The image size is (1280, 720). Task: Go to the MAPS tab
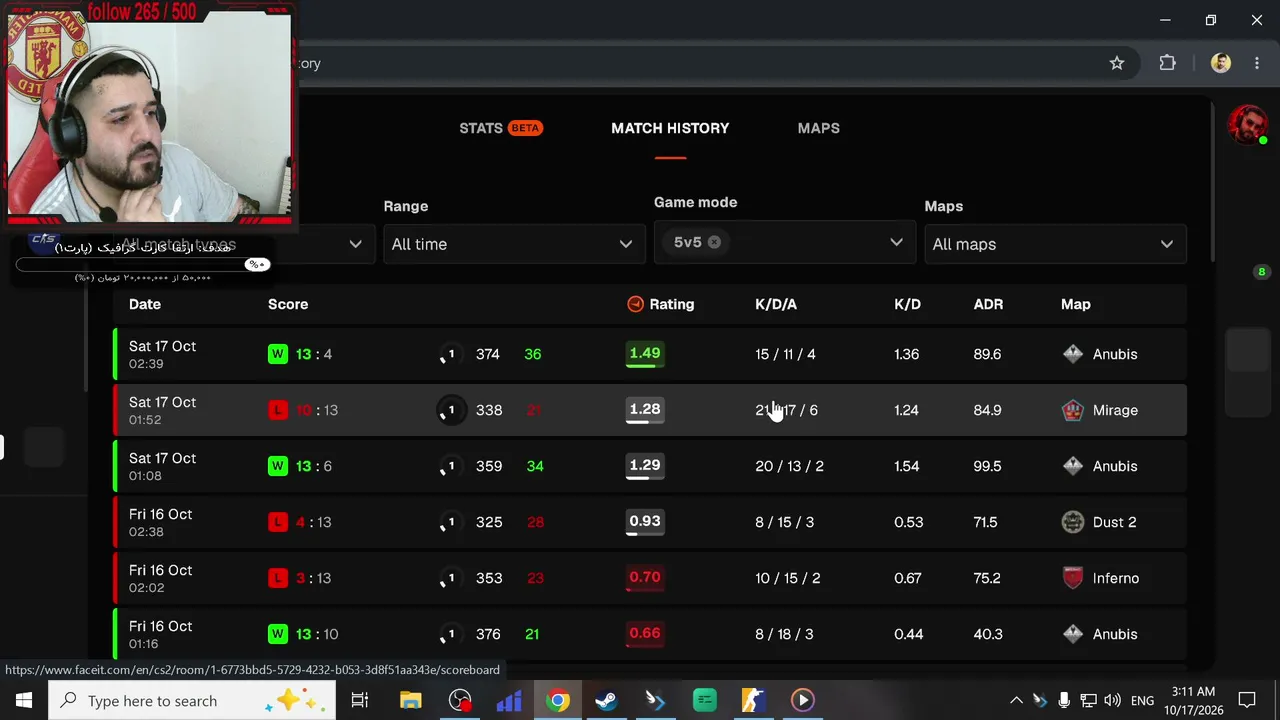tap(818, 128)
